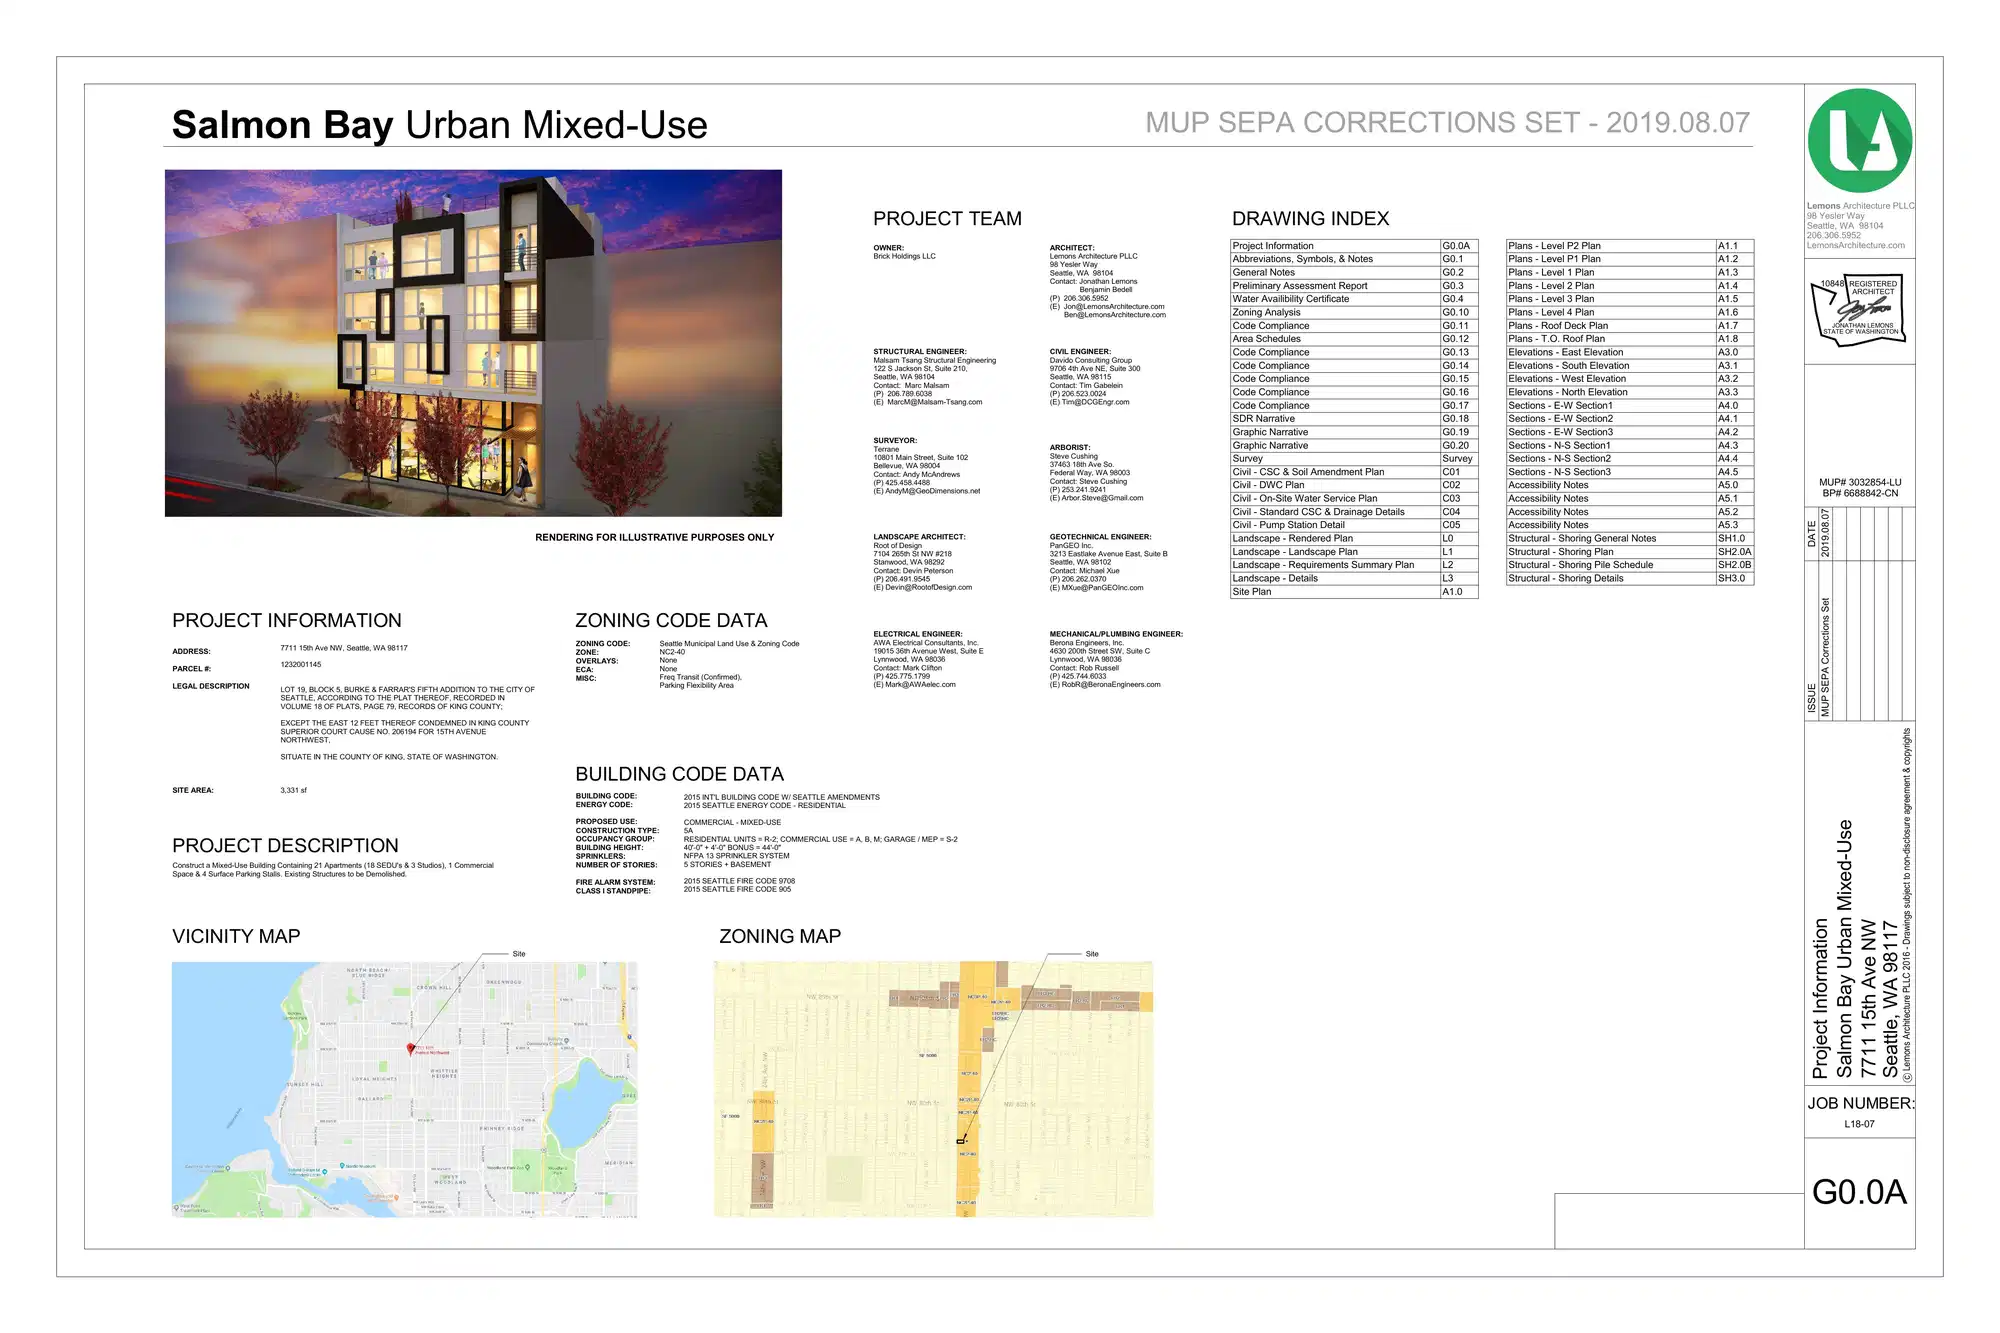Click the 'BUILDING CODE DATA' heading

[x=679, y=774]
